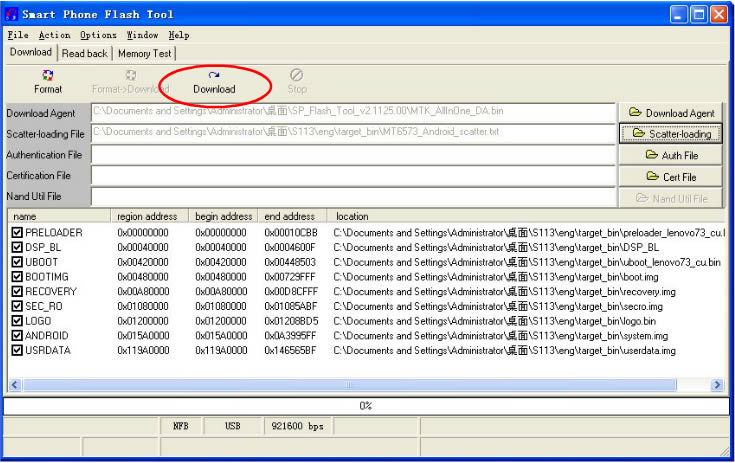Viewport: 735px width, 463px height.
Task: Open the Options menu
Action: click(98, 35)
